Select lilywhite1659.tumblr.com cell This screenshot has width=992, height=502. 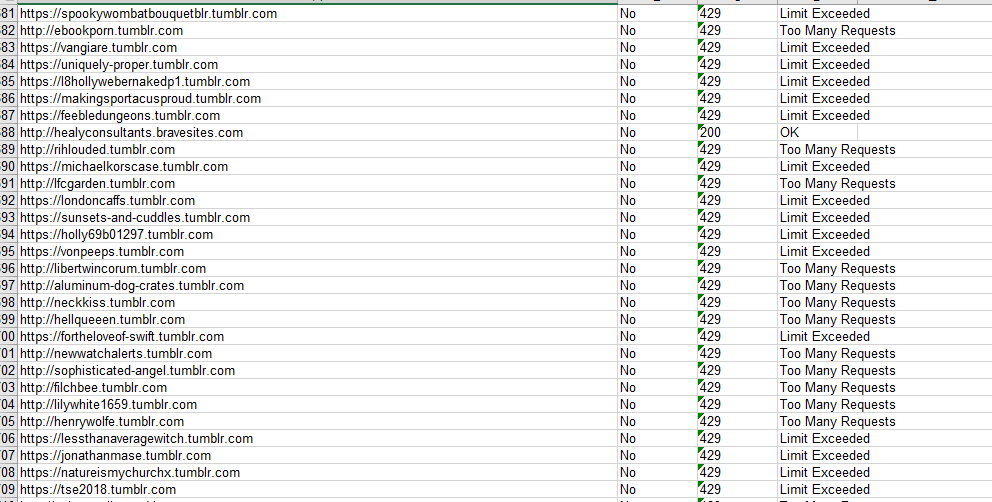point(318,405)
